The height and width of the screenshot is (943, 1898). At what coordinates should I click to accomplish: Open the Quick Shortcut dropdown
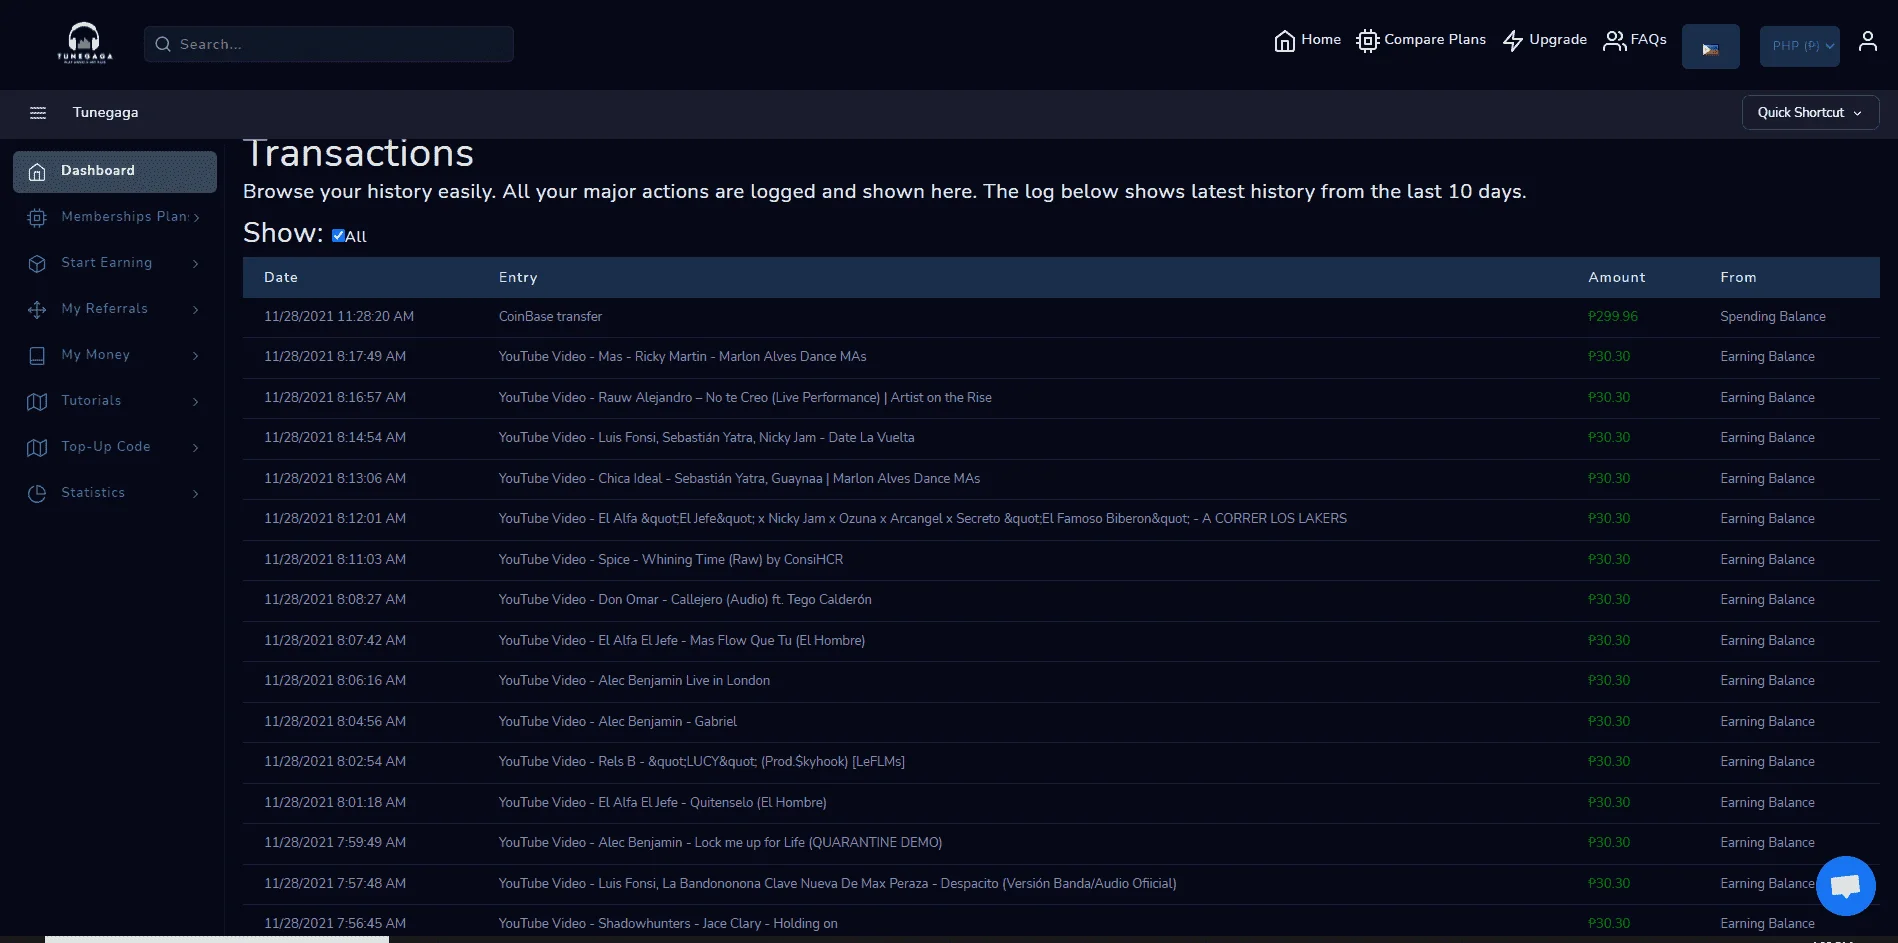coord(1811,113)
